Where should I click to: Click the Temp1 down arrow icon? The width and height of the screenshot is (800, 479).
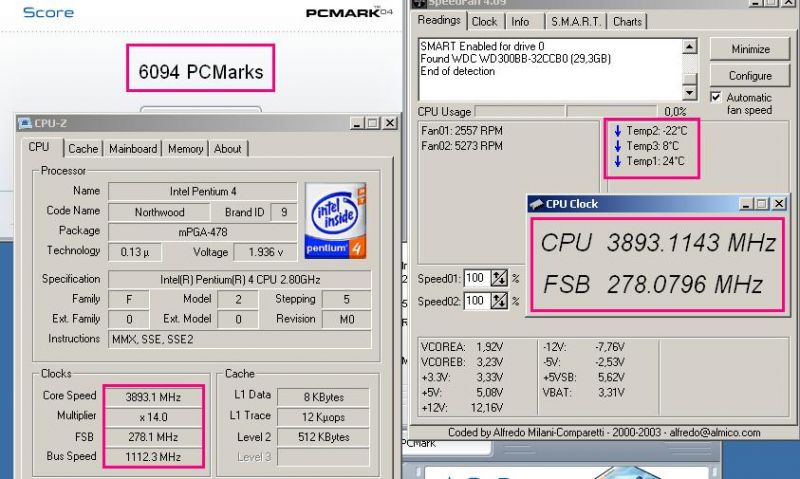[618, 161]
